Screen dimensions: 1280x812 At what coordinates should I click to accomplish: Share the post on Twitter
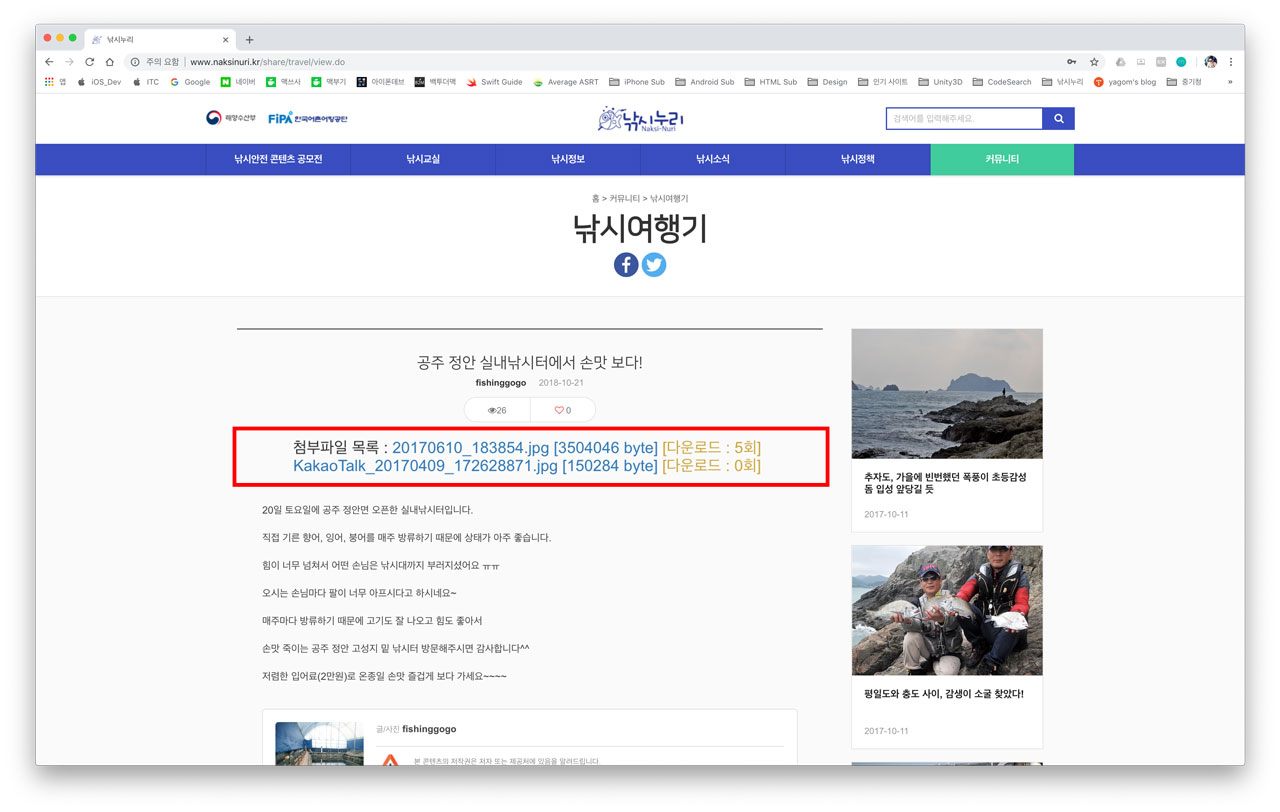[x=654, y=264]
